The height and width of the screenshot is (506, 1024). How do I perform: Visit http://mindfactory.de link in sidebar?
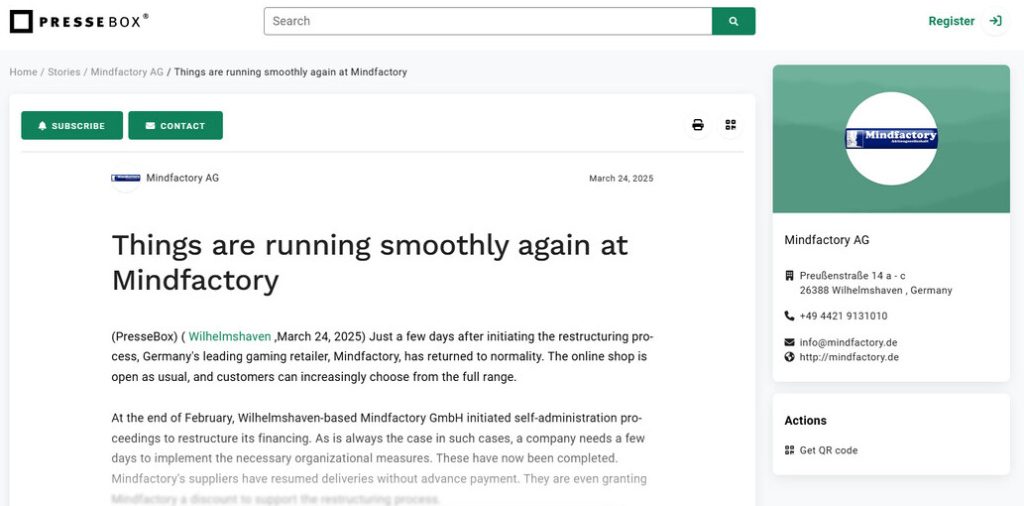click(849, 357)
